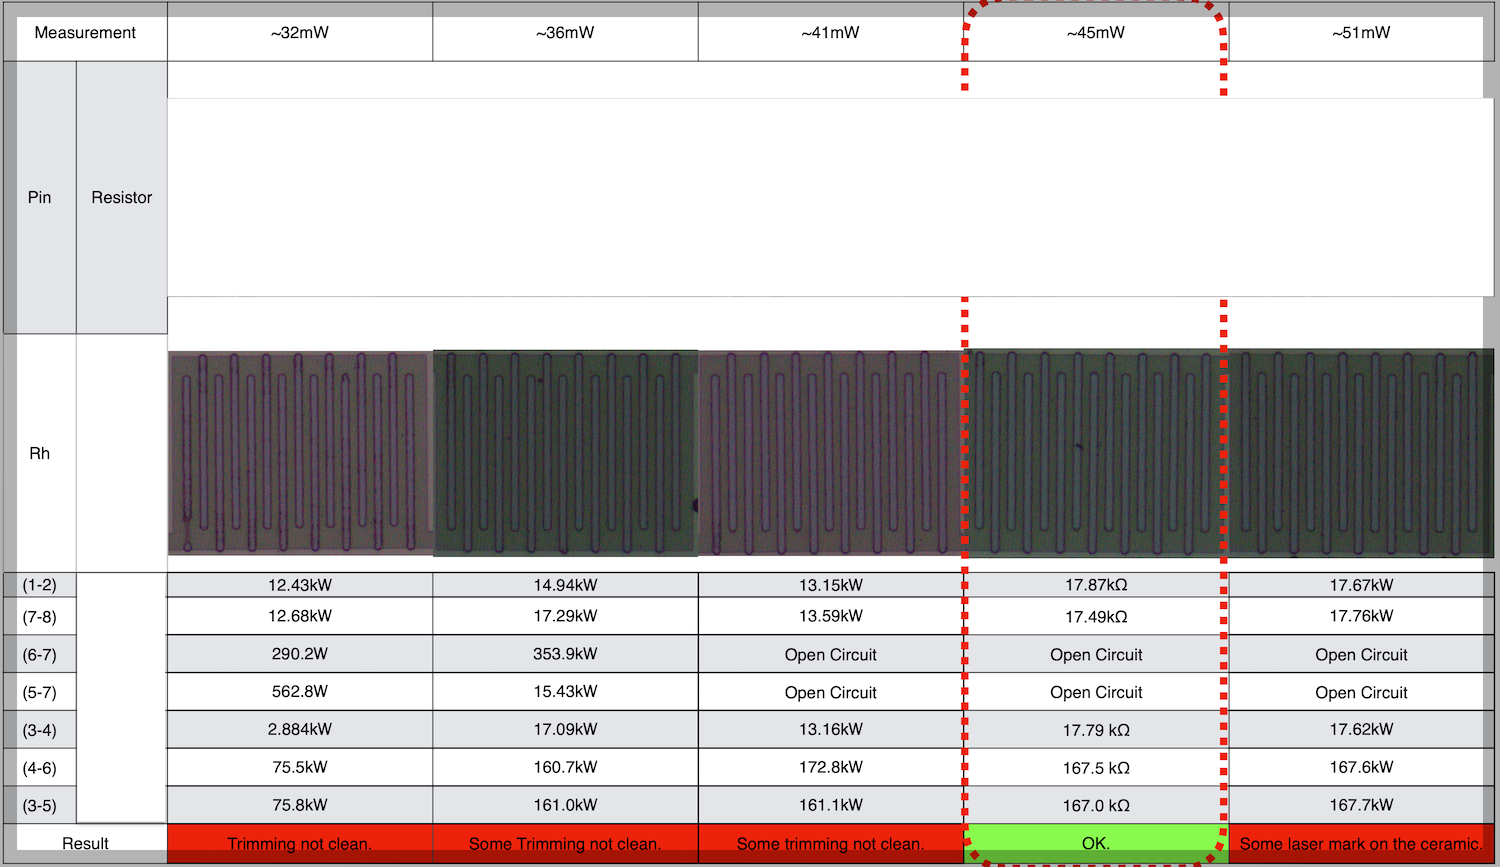Viewport: 1500px width, 867px height.
Task: Click the green OK result cell
Action: pos(1095,843)
